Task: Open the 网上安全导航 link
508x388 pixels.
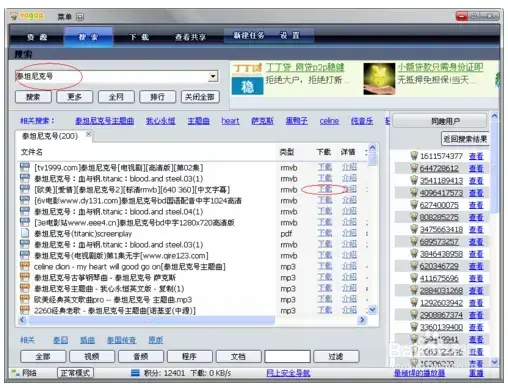Action: coord(288,373)
